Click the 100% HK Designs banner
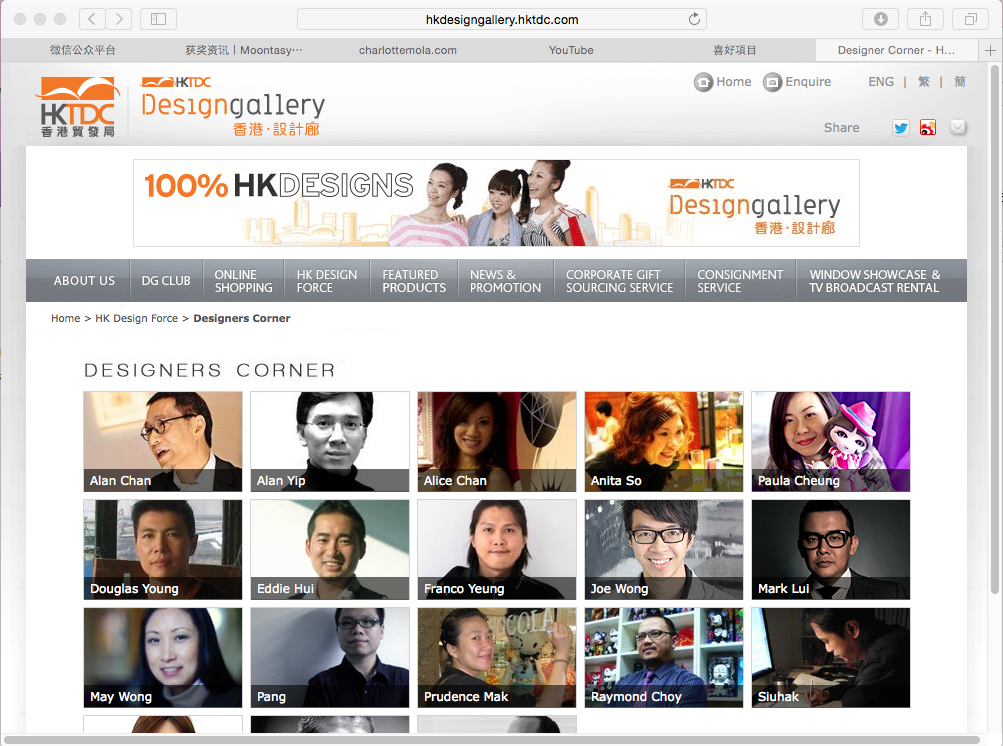Screen dimensions: 1003x746 click(x=496, y=203)
